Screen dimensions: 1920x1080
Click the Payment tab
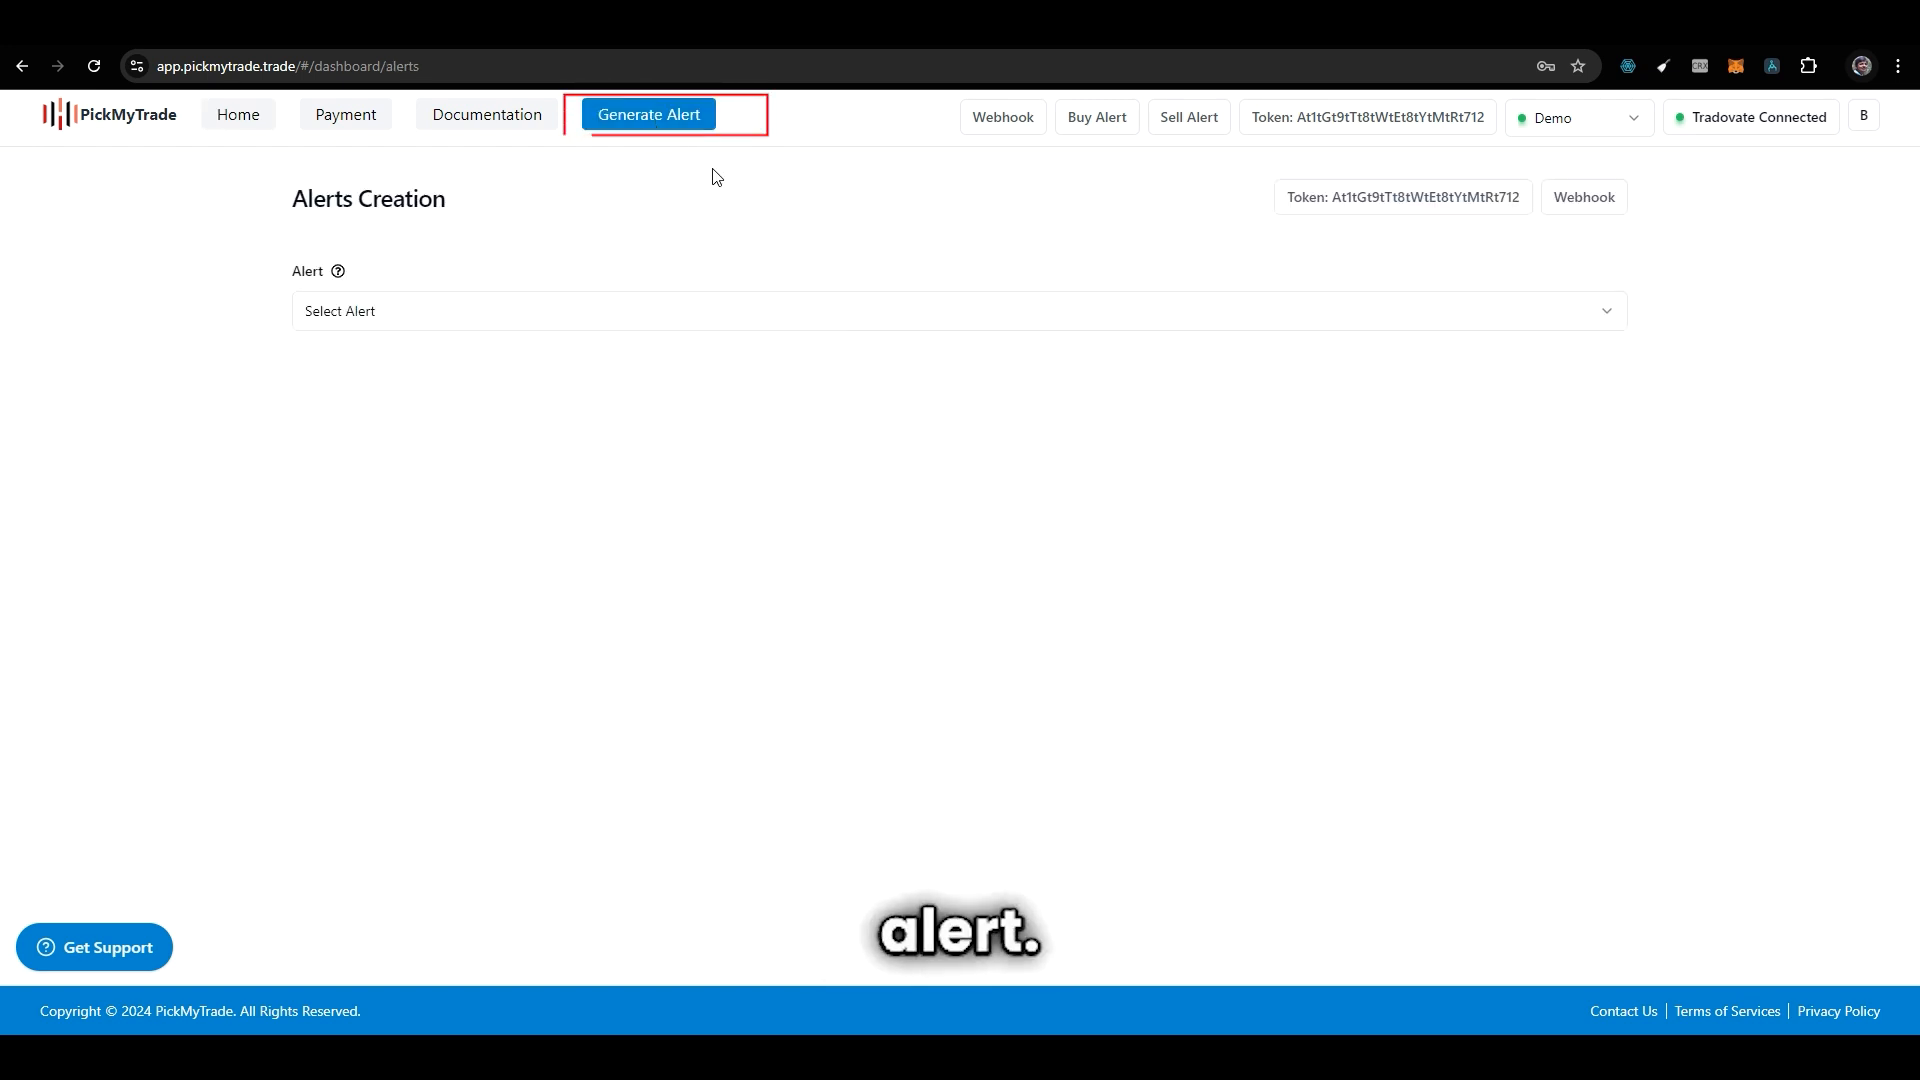[345, 113]
